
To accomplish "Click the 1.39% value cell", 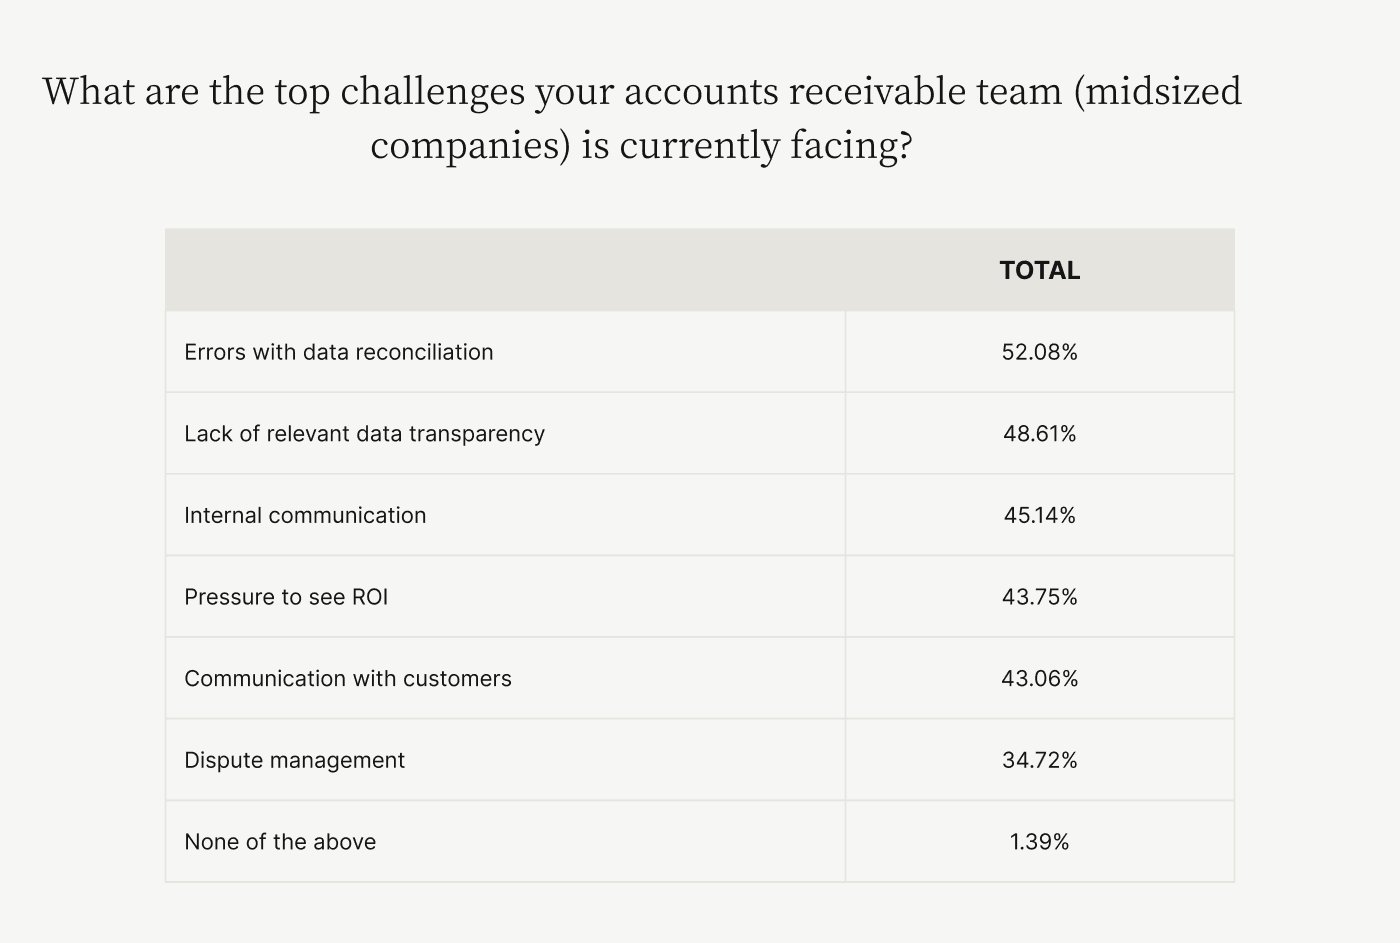I will tap(1040, 842).
